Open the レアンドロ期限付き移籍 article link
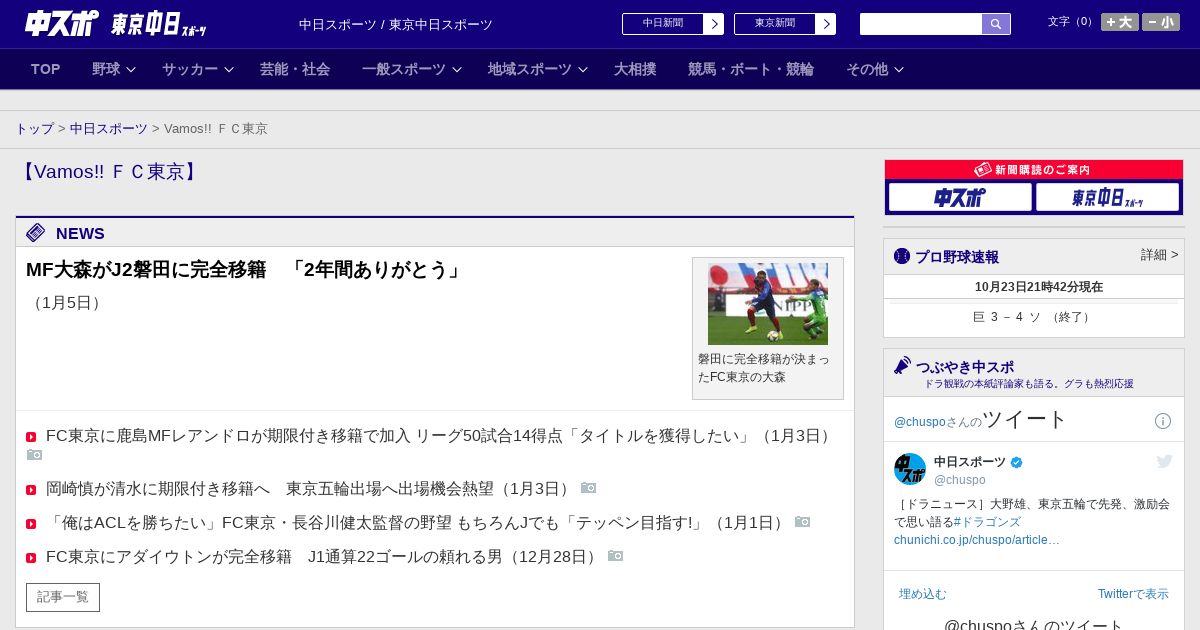1200x630 pixels. tap(440, 436)
